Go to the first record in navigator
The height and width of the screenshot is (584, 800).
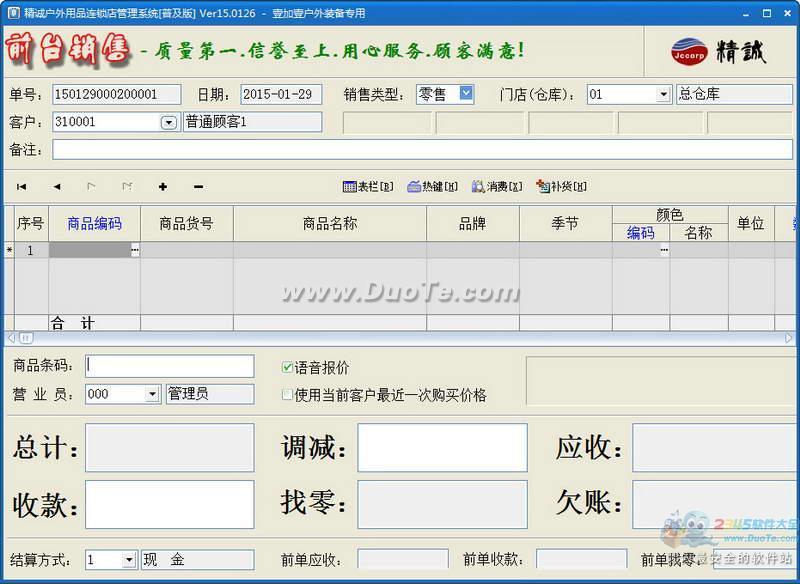click(22, 186)
